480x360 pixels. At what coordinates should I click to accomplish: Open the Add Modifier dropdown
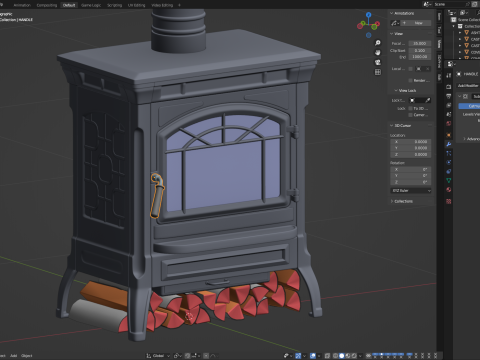click(x=468, y=86)
